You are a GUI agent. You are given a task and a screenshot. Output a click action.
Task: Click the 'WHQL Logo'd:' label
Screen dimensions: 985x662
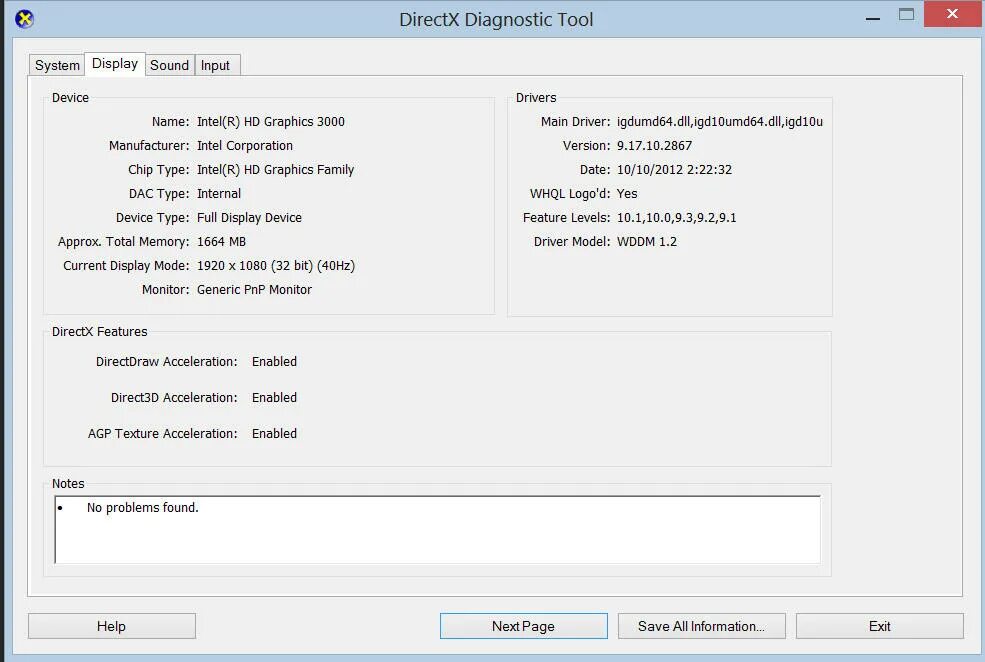tap(570, 193)
